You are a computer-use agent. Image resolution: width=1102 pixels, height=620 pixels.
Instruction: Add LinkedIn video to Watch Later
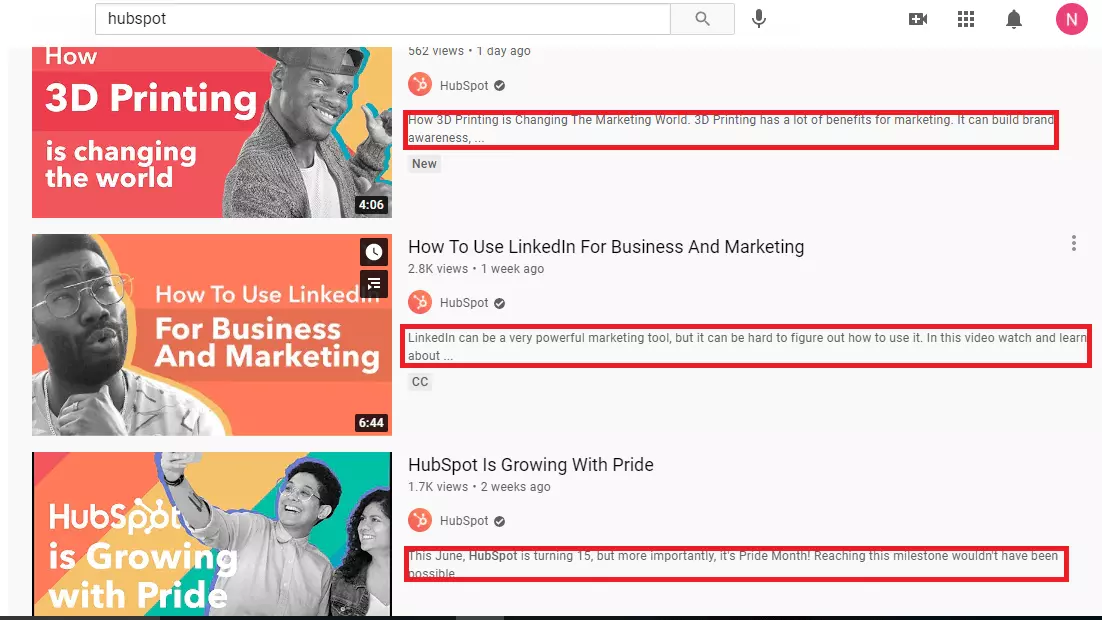coord(373,252)
